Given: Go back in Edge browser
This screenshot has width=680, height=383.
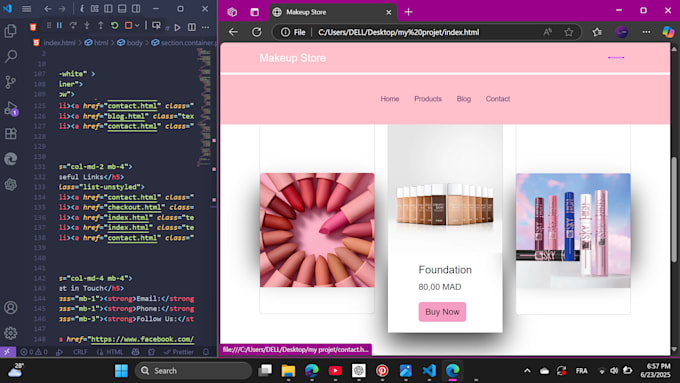Looking at the screenshot, I should tap(233, 32).
